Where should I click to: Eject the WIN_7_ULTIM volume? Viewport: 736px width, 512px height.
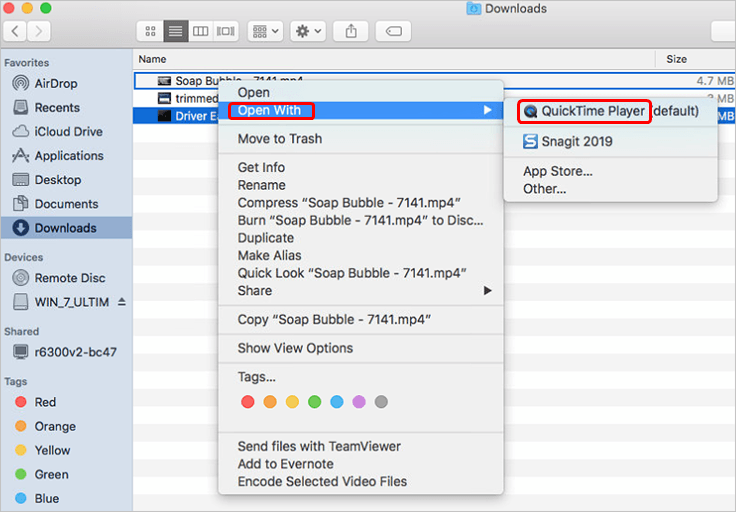(x=122, y=302)
